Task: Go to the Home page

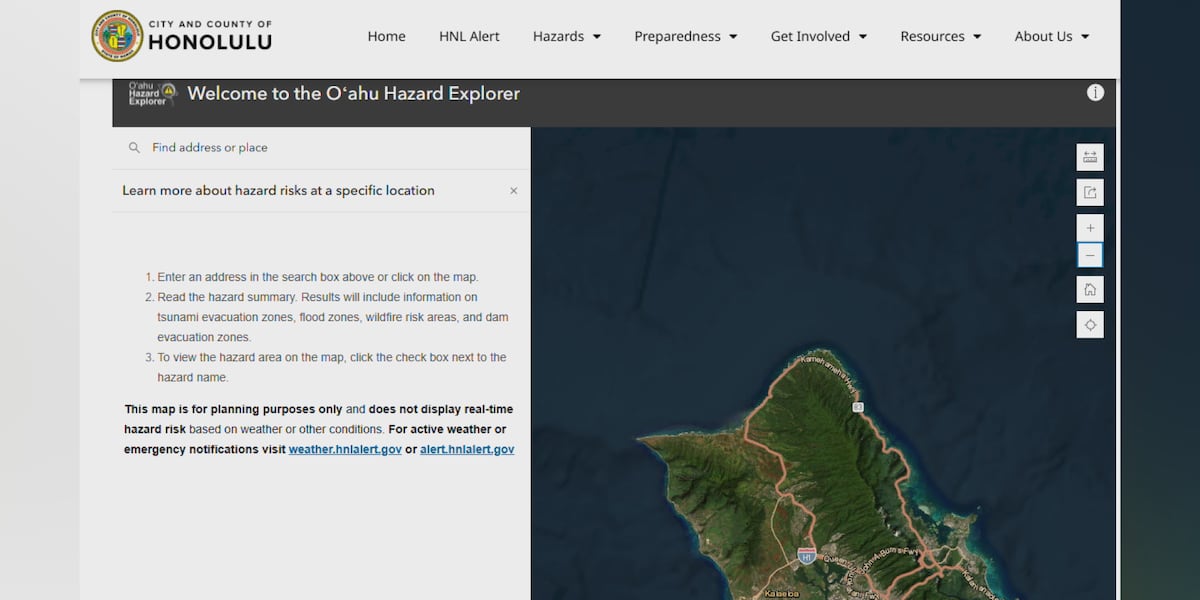Action: (386, 36)
